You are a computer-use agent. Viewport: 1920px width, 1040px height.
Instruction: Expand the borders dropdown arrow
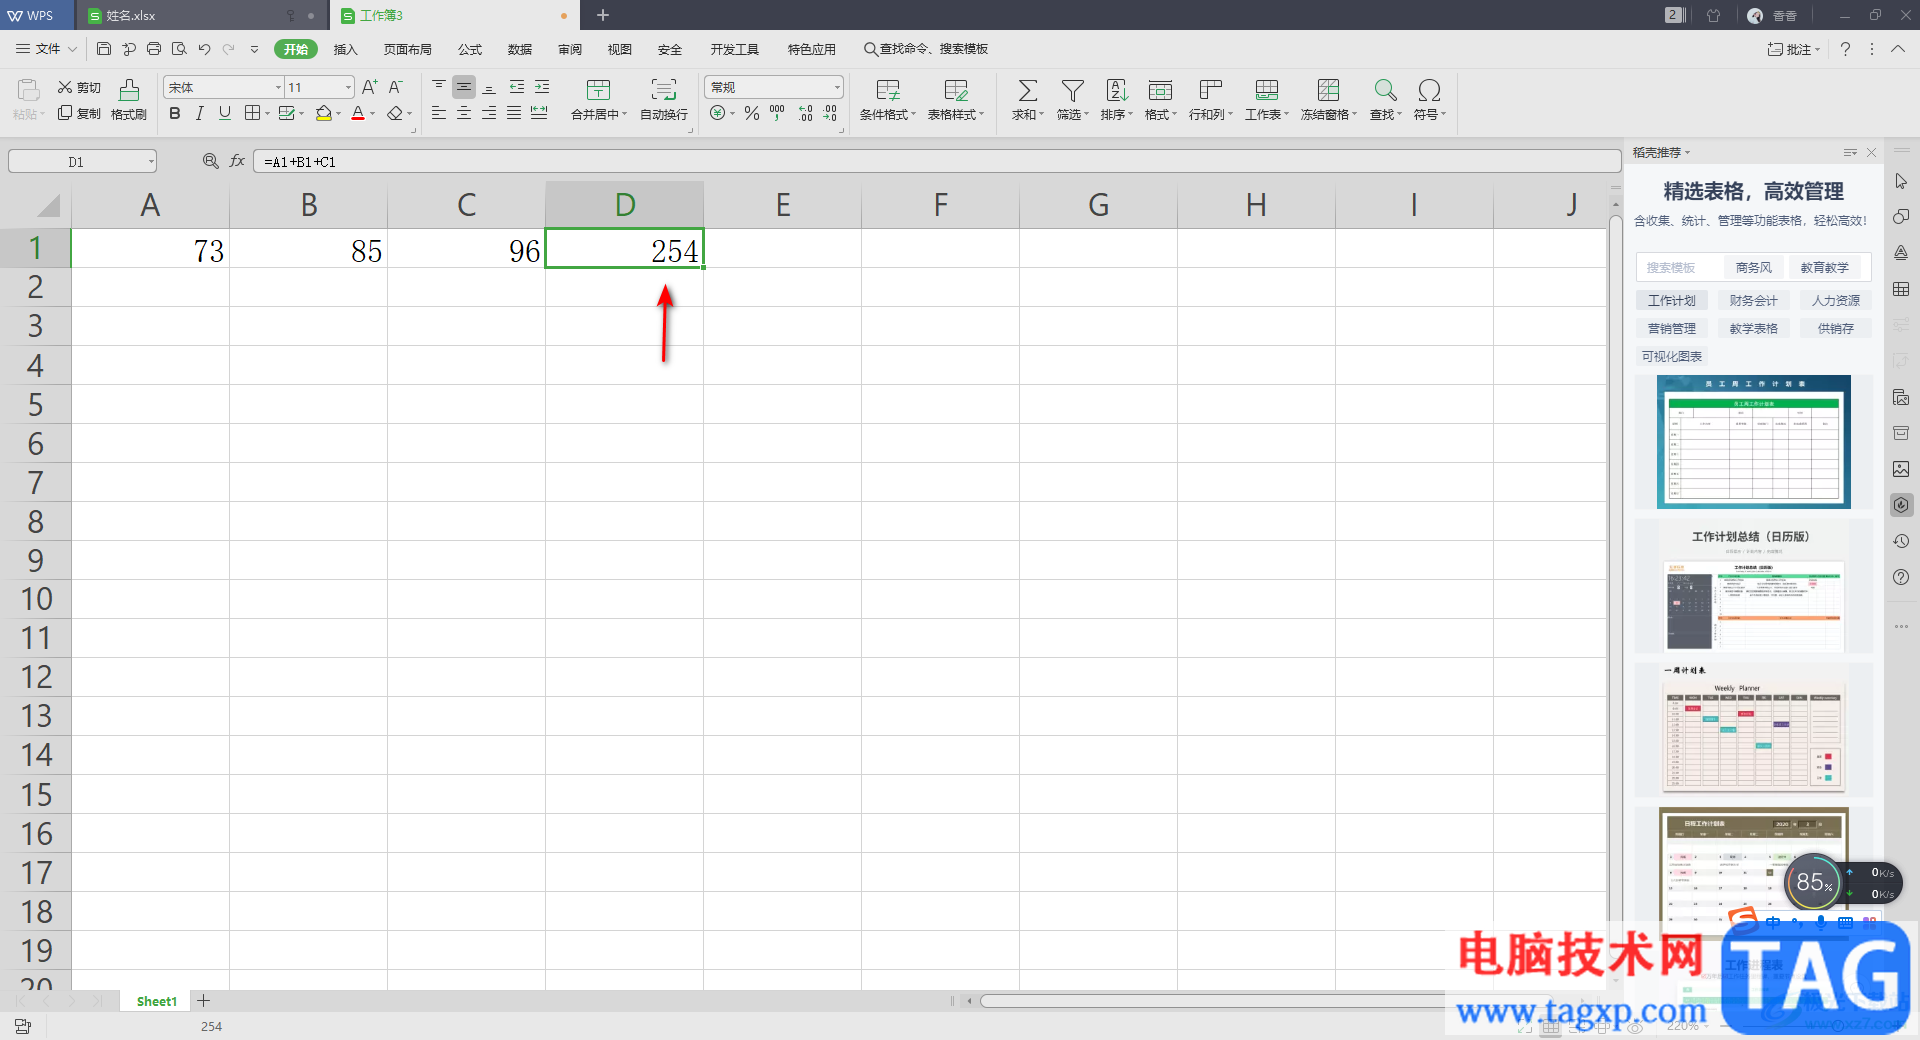click(267, 114)
